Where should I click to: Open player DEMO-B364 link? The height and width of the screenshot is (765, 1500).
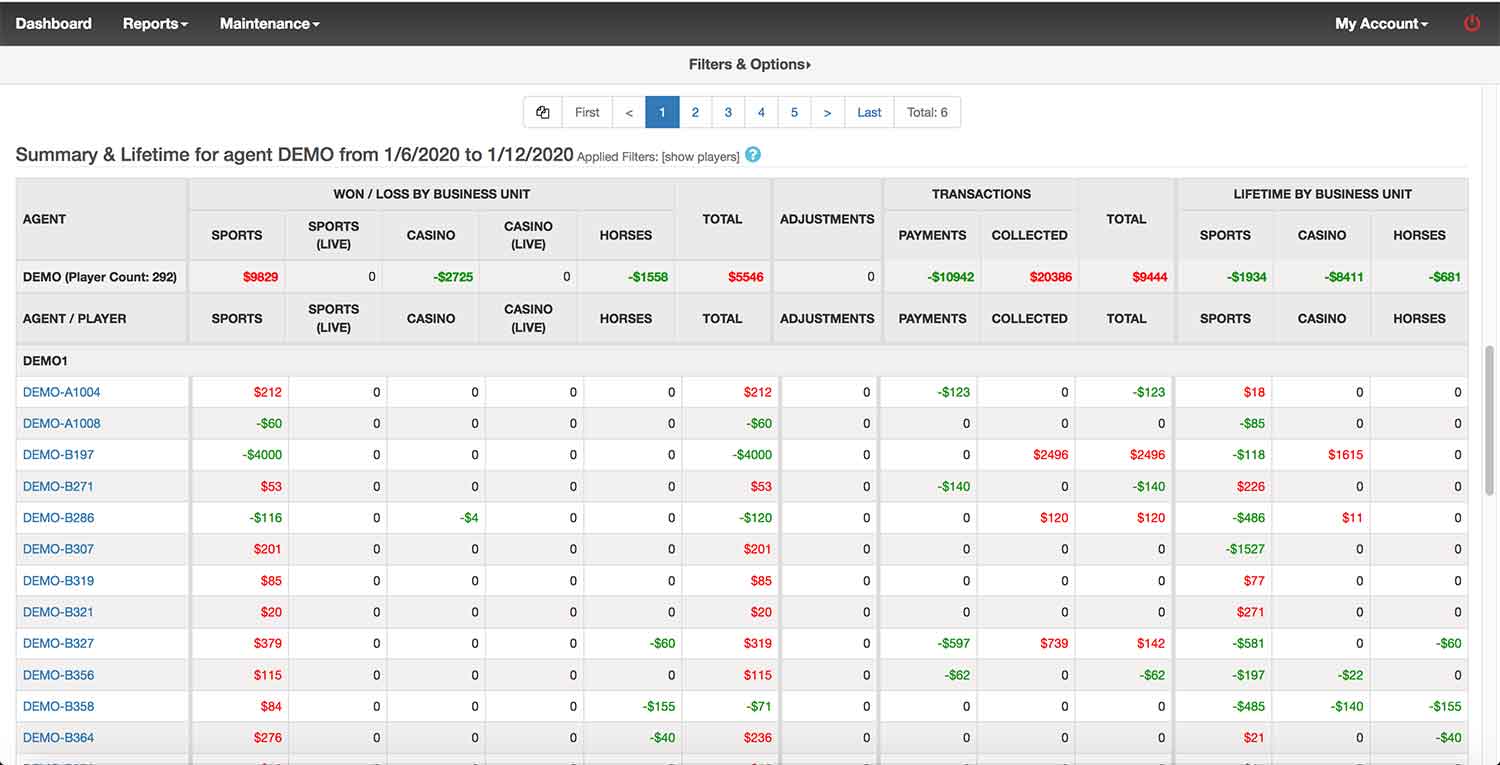tap(58, 737)
